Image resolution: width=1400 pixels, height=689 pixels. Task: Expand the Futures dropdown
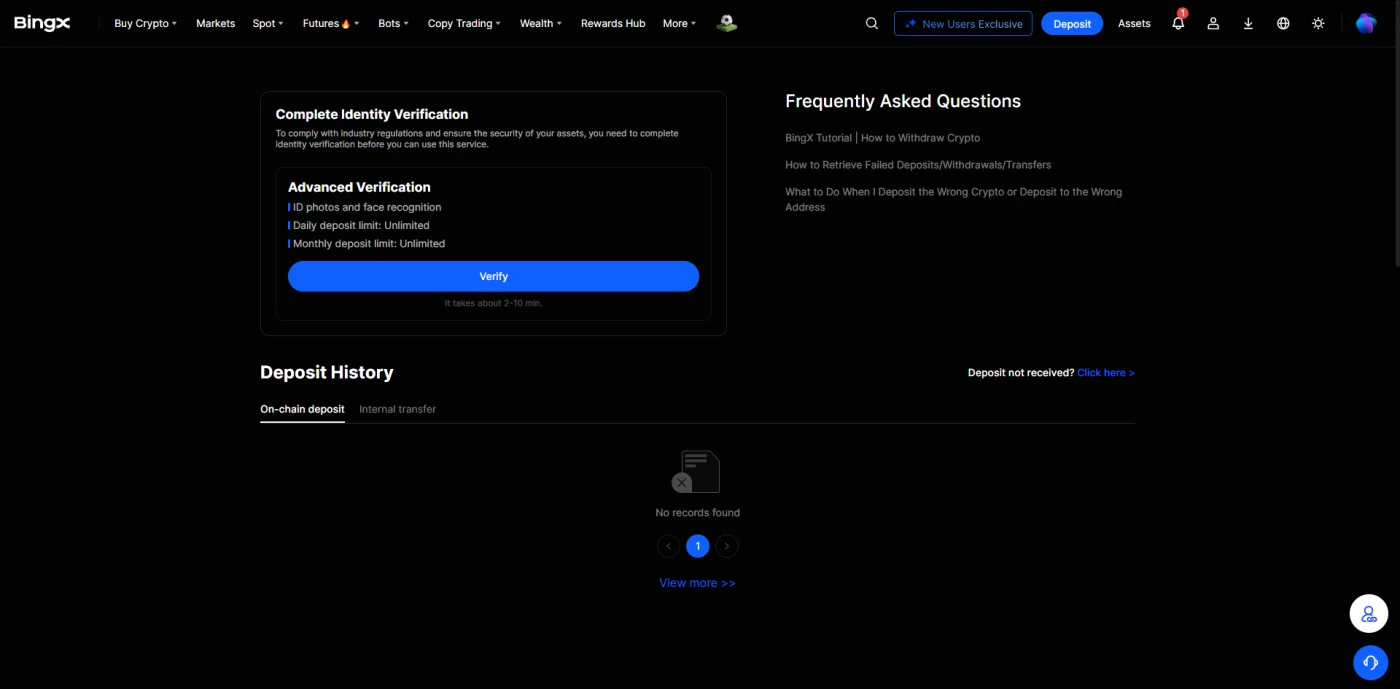coord(331,23)
